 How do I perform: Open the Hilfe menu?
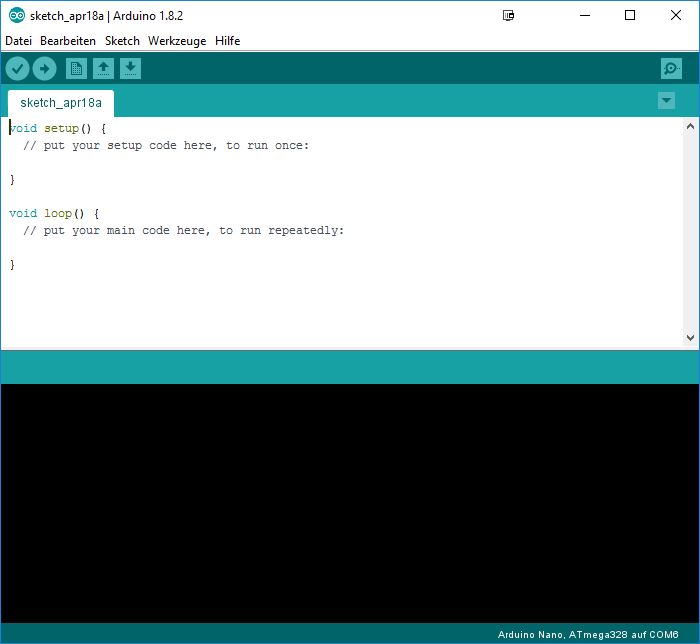228,41
